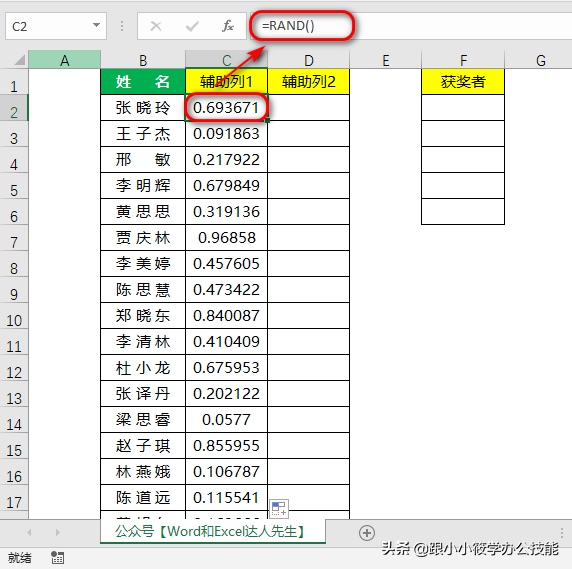The width and height of the screenshot is (572, 569).
Task: Click the confirm checkmark formula icon
Action: pos(192,26)
